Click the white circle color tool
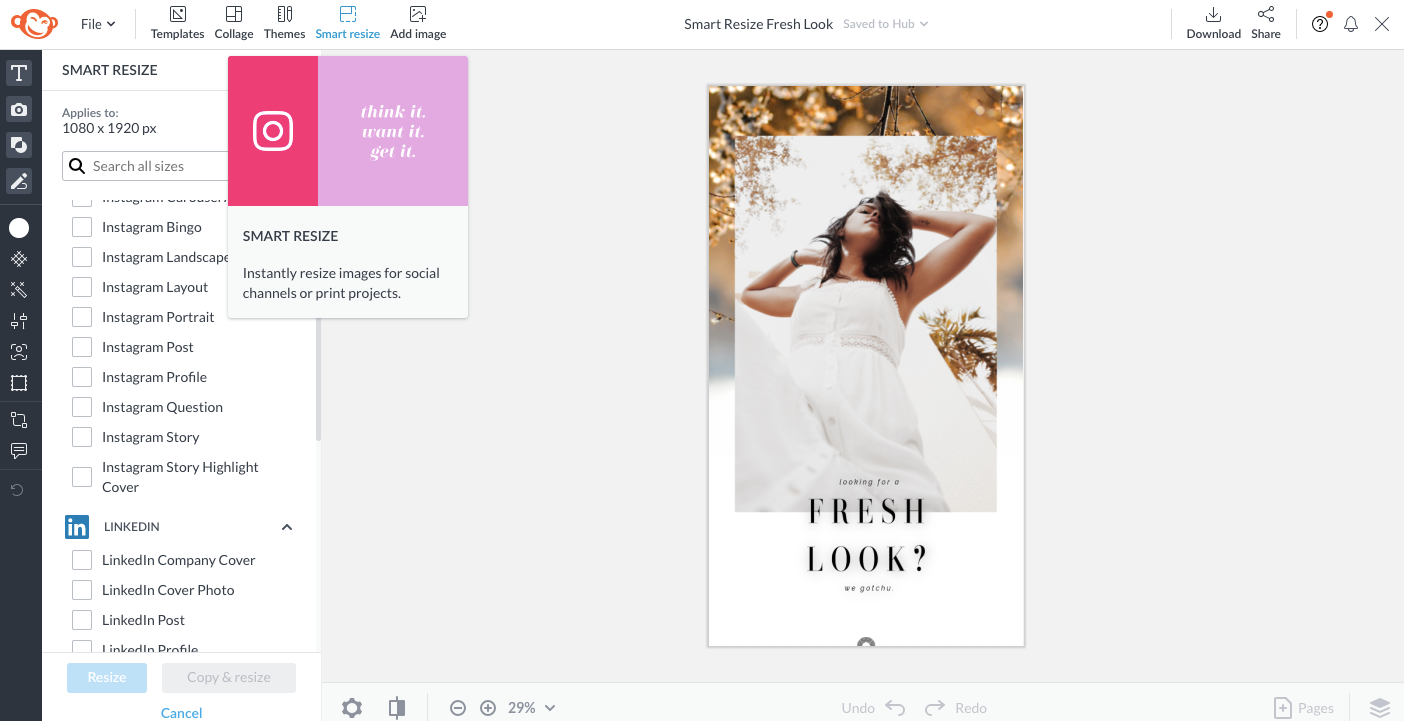Viewport: 1404px width, 721px height. [x=19, y=228]
